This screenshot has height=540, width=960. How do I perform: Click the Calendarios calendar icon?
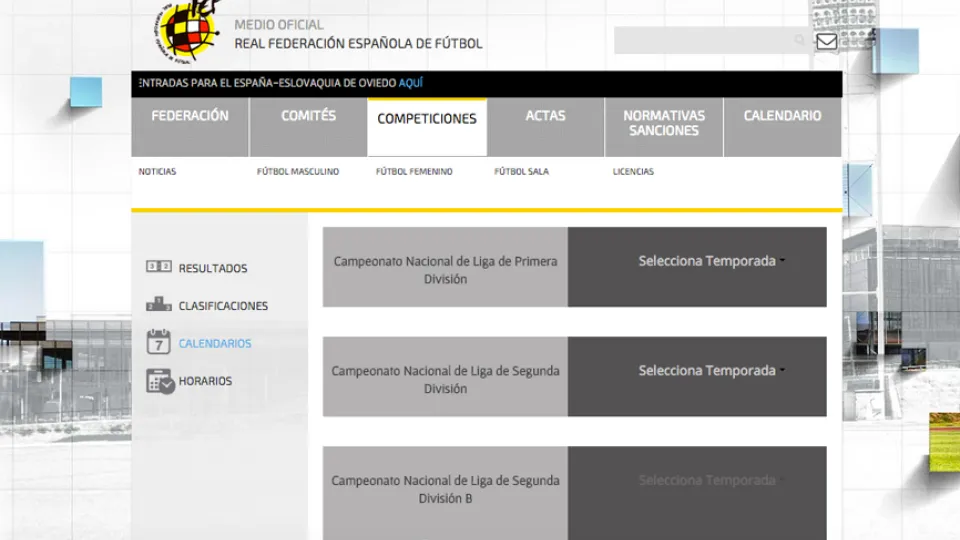[x=159, y=342]
